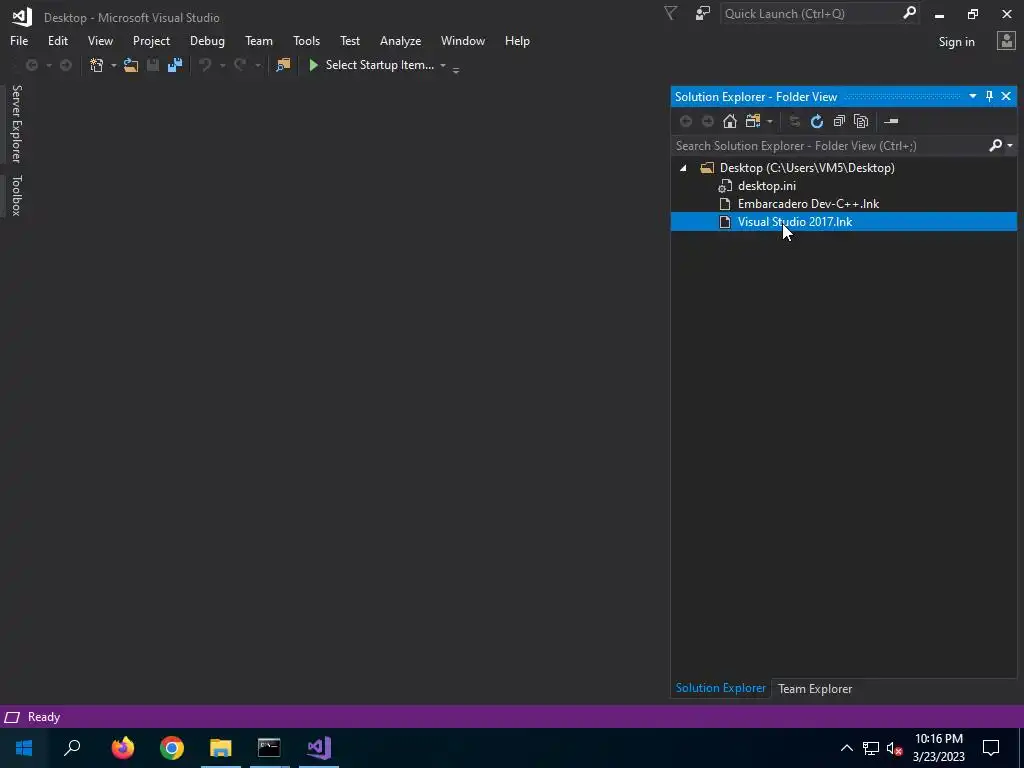Open the Edit menu

pyautogui.click(x=57, y=40)
